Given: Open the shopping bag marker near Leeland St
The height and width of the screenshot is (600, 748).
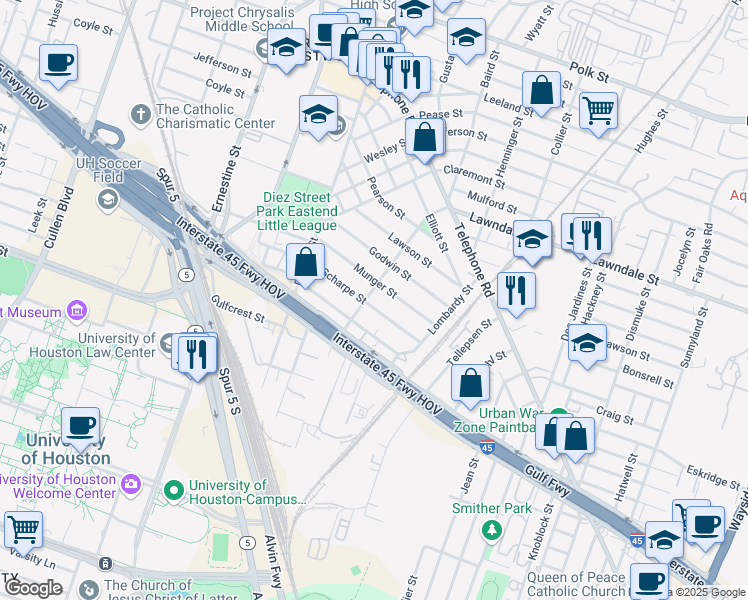Looking at the screenshot, I should 541,93.
